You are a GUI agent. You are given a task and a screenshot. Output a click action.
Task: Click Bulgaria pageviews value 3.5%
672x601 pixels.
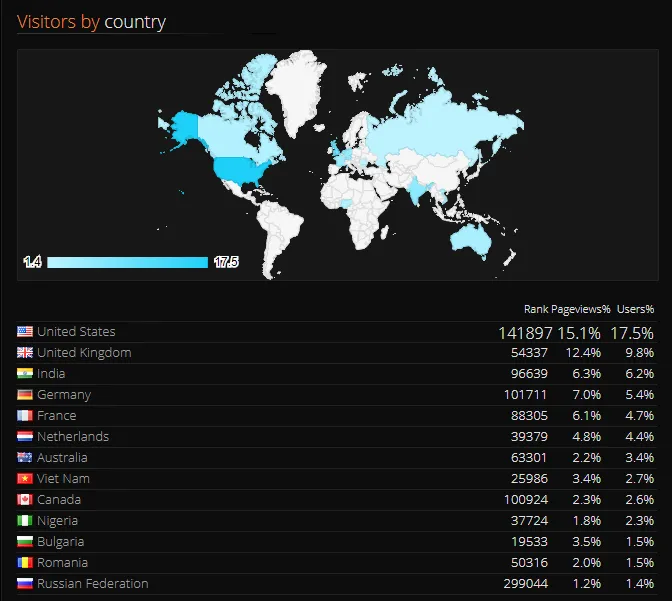[587, 542]
